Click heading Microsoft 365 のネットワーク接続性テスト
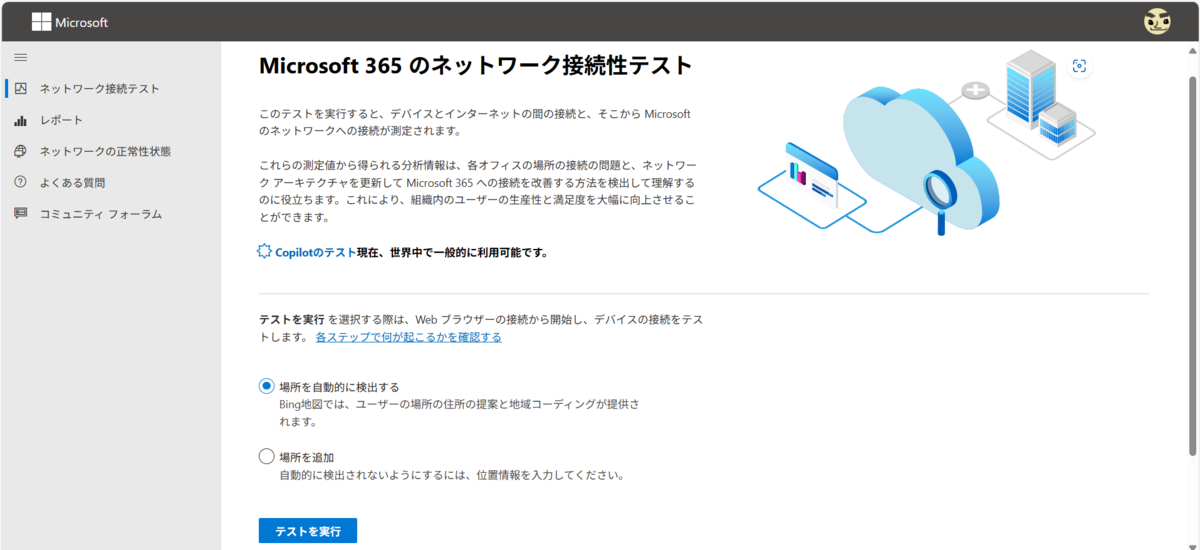The height and width of the screenshot is (550, 1200). (476, 65)
